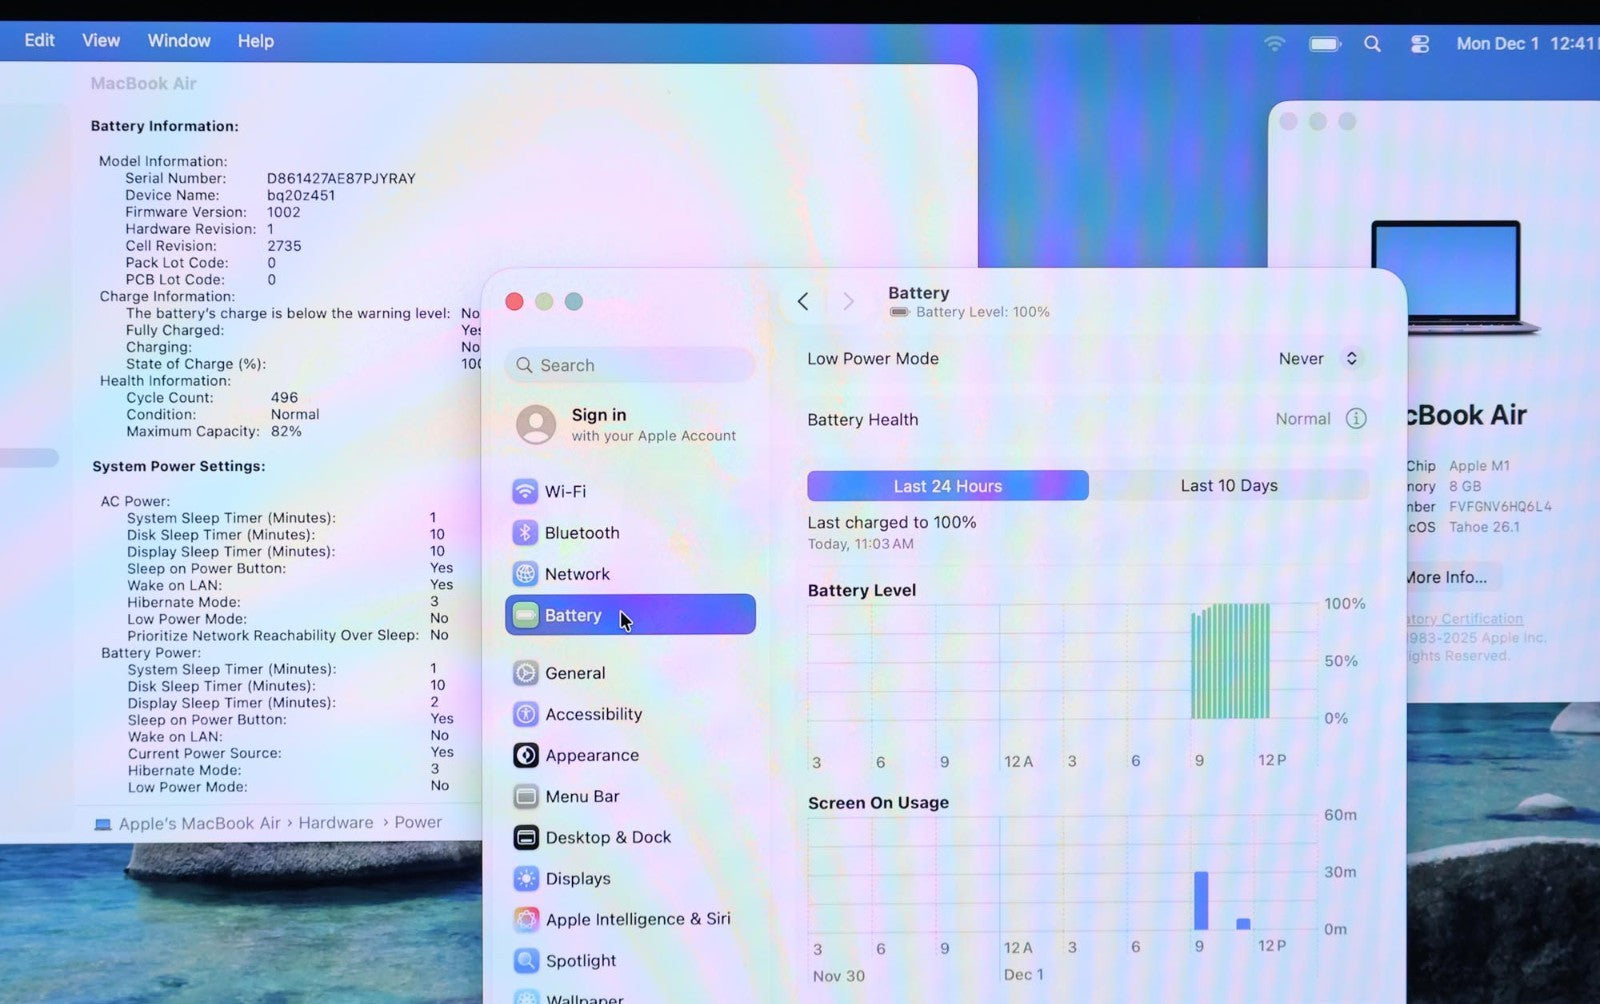
Task: Open Wi-Fi settings in sidebar
Action: click(x=564, y=491)
